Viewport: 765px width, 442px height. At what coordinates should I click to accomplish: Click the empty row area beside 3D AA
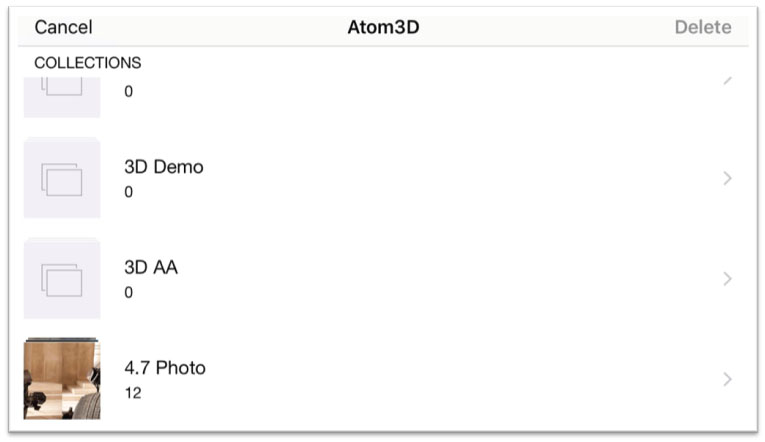(x=449, y=279)
